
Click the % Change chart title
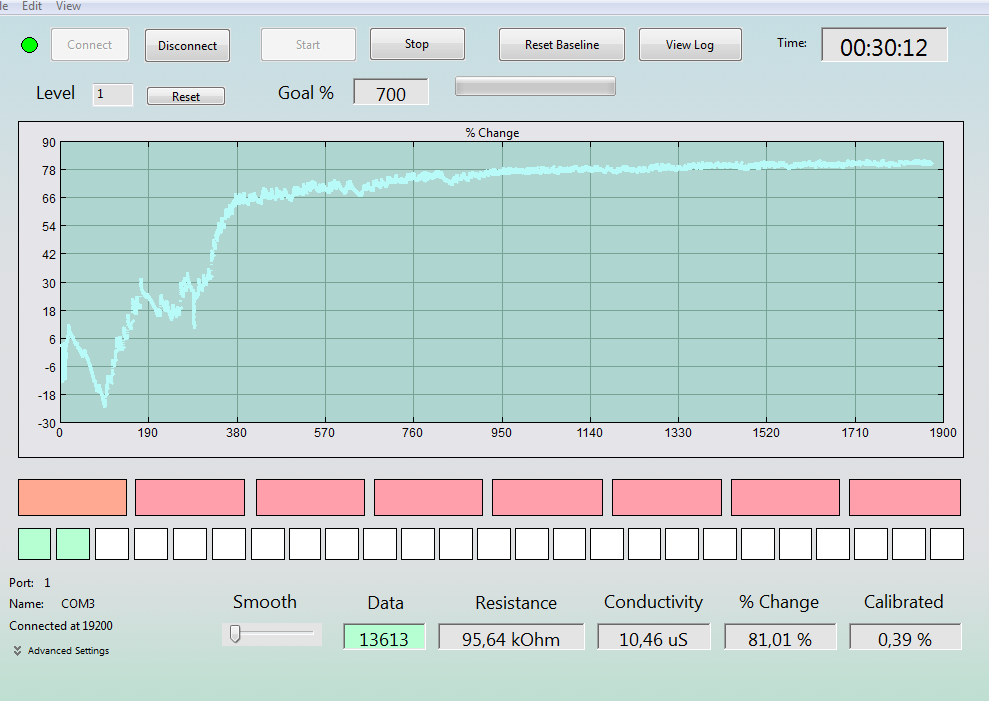click(x=492, y=133)
